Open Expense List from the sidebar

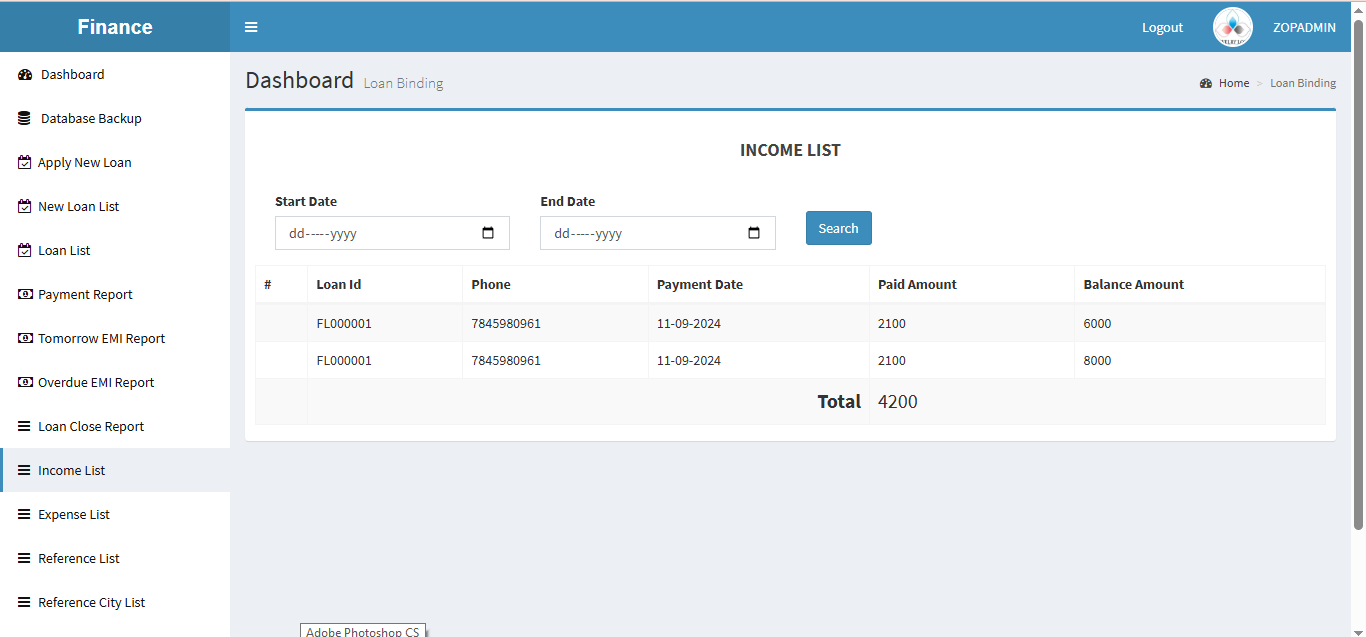74,515
